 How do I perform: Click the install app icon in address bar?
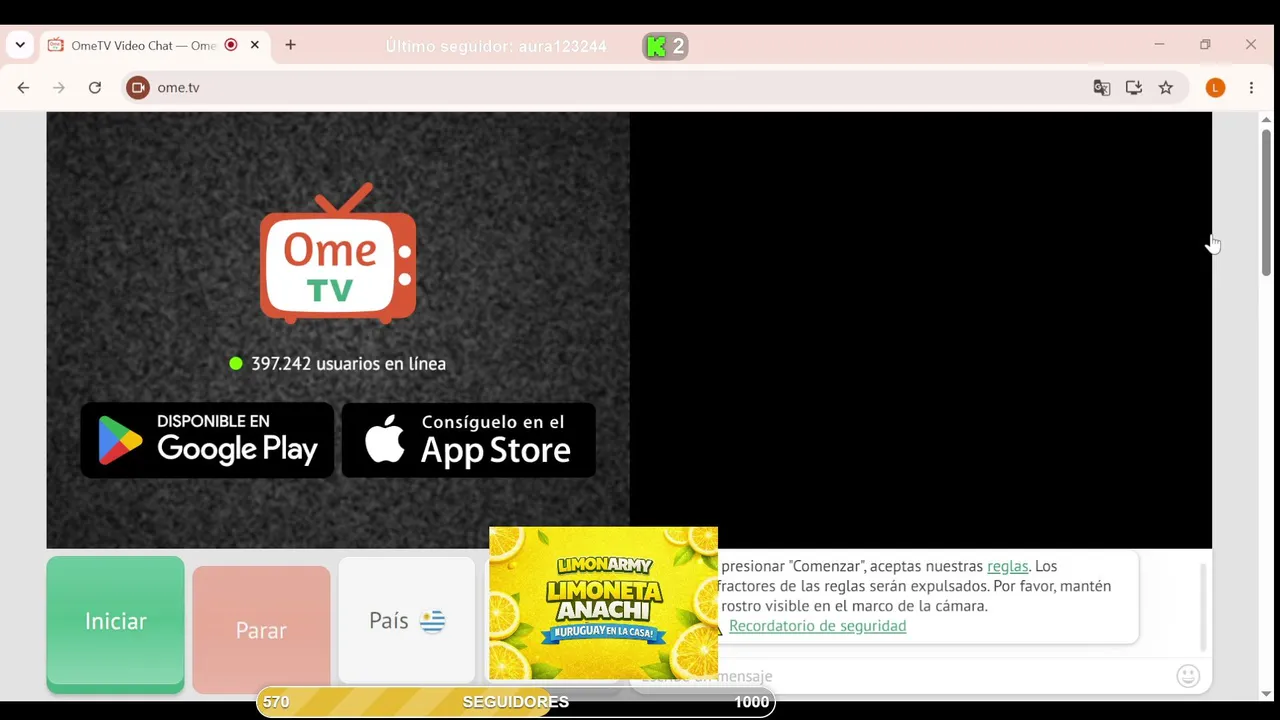pyautogui.click(x=1134, y=88)
